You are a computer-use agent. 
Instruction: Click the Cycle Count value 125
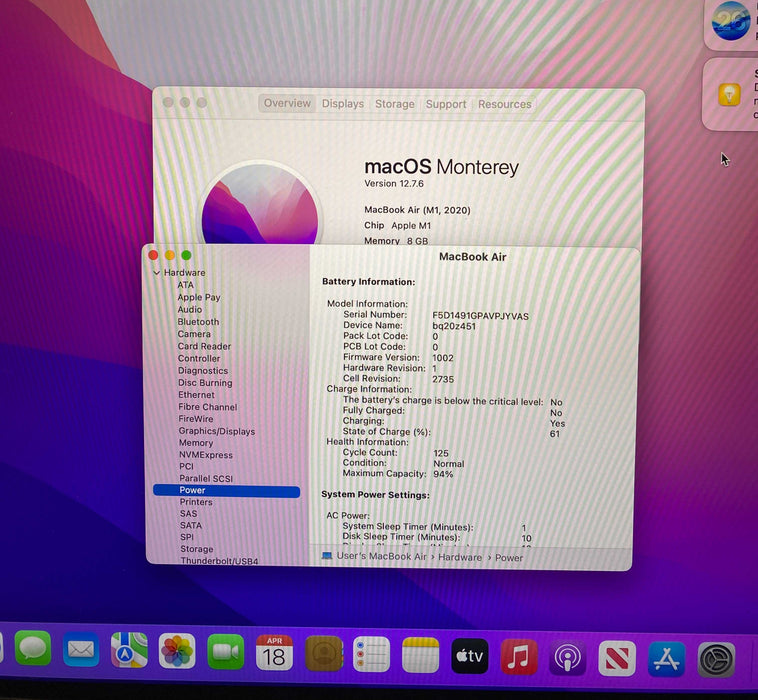tap(441, 453)
